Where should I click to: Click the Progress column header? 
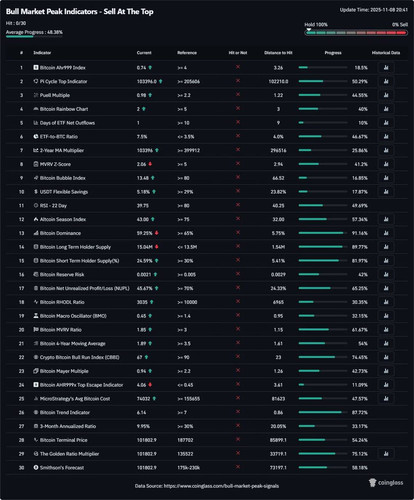(x=333, y=53)
